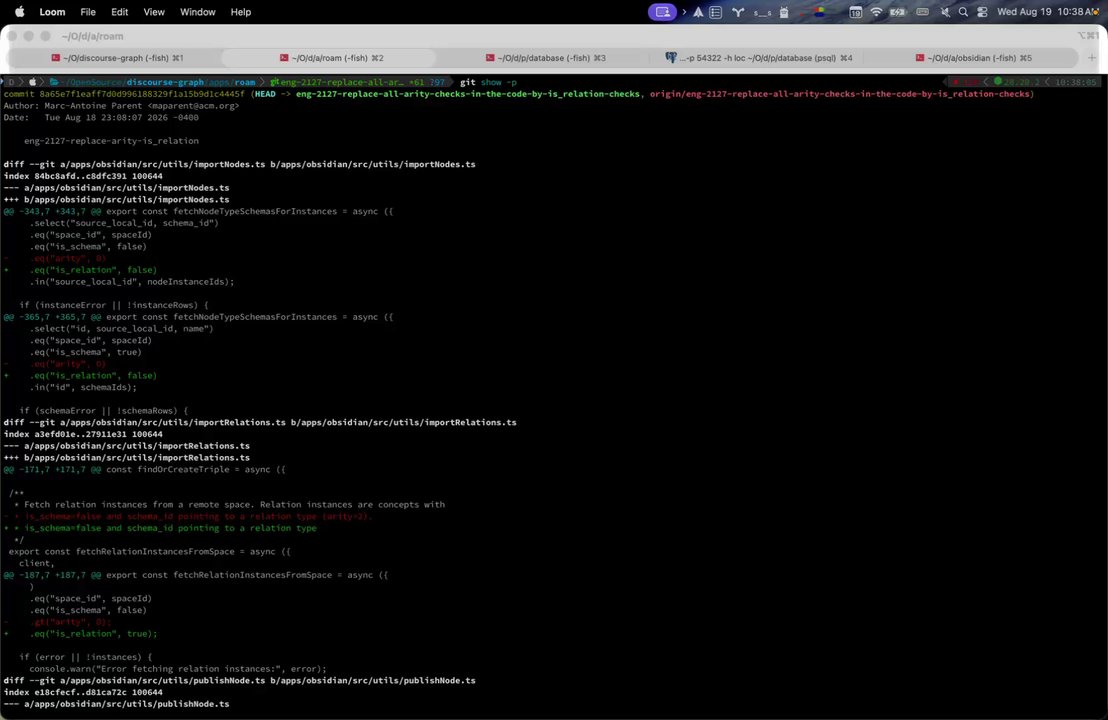Open the battery status menu
Viewport: 1108px width, 720px height.
(x=898, y=12)
